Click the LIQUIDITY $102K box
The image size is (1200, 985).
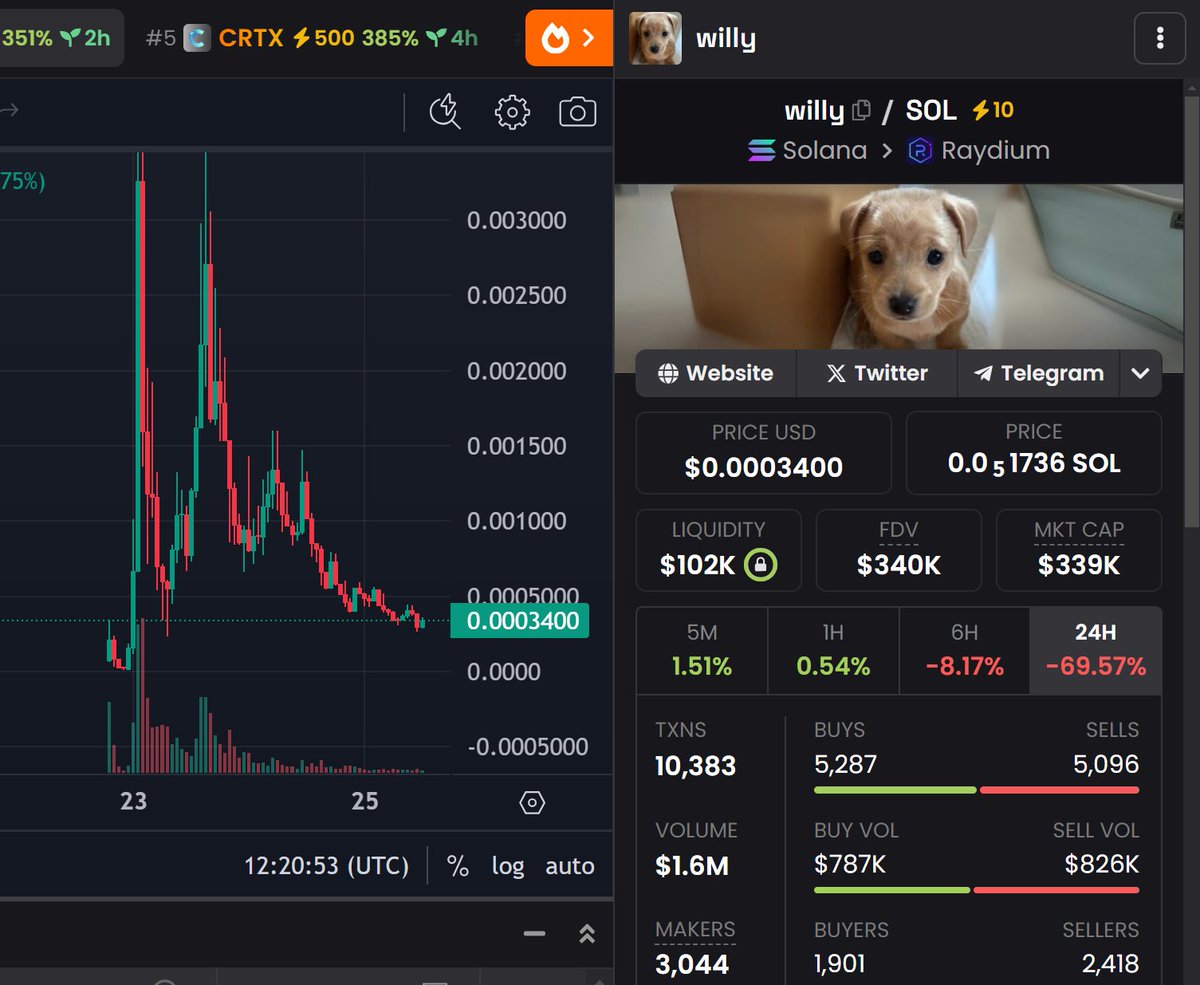[x=718, y=550]
